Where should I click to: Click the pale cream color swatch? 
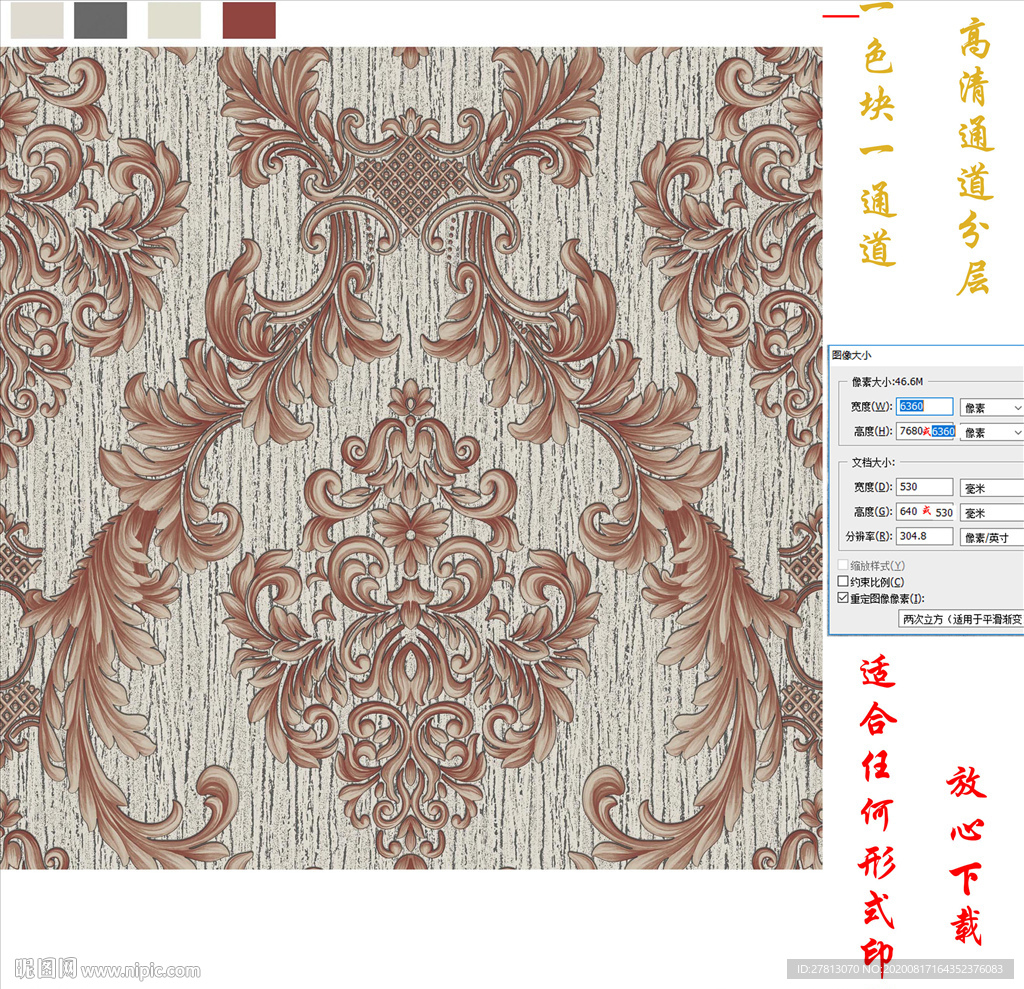click(174, 20)
